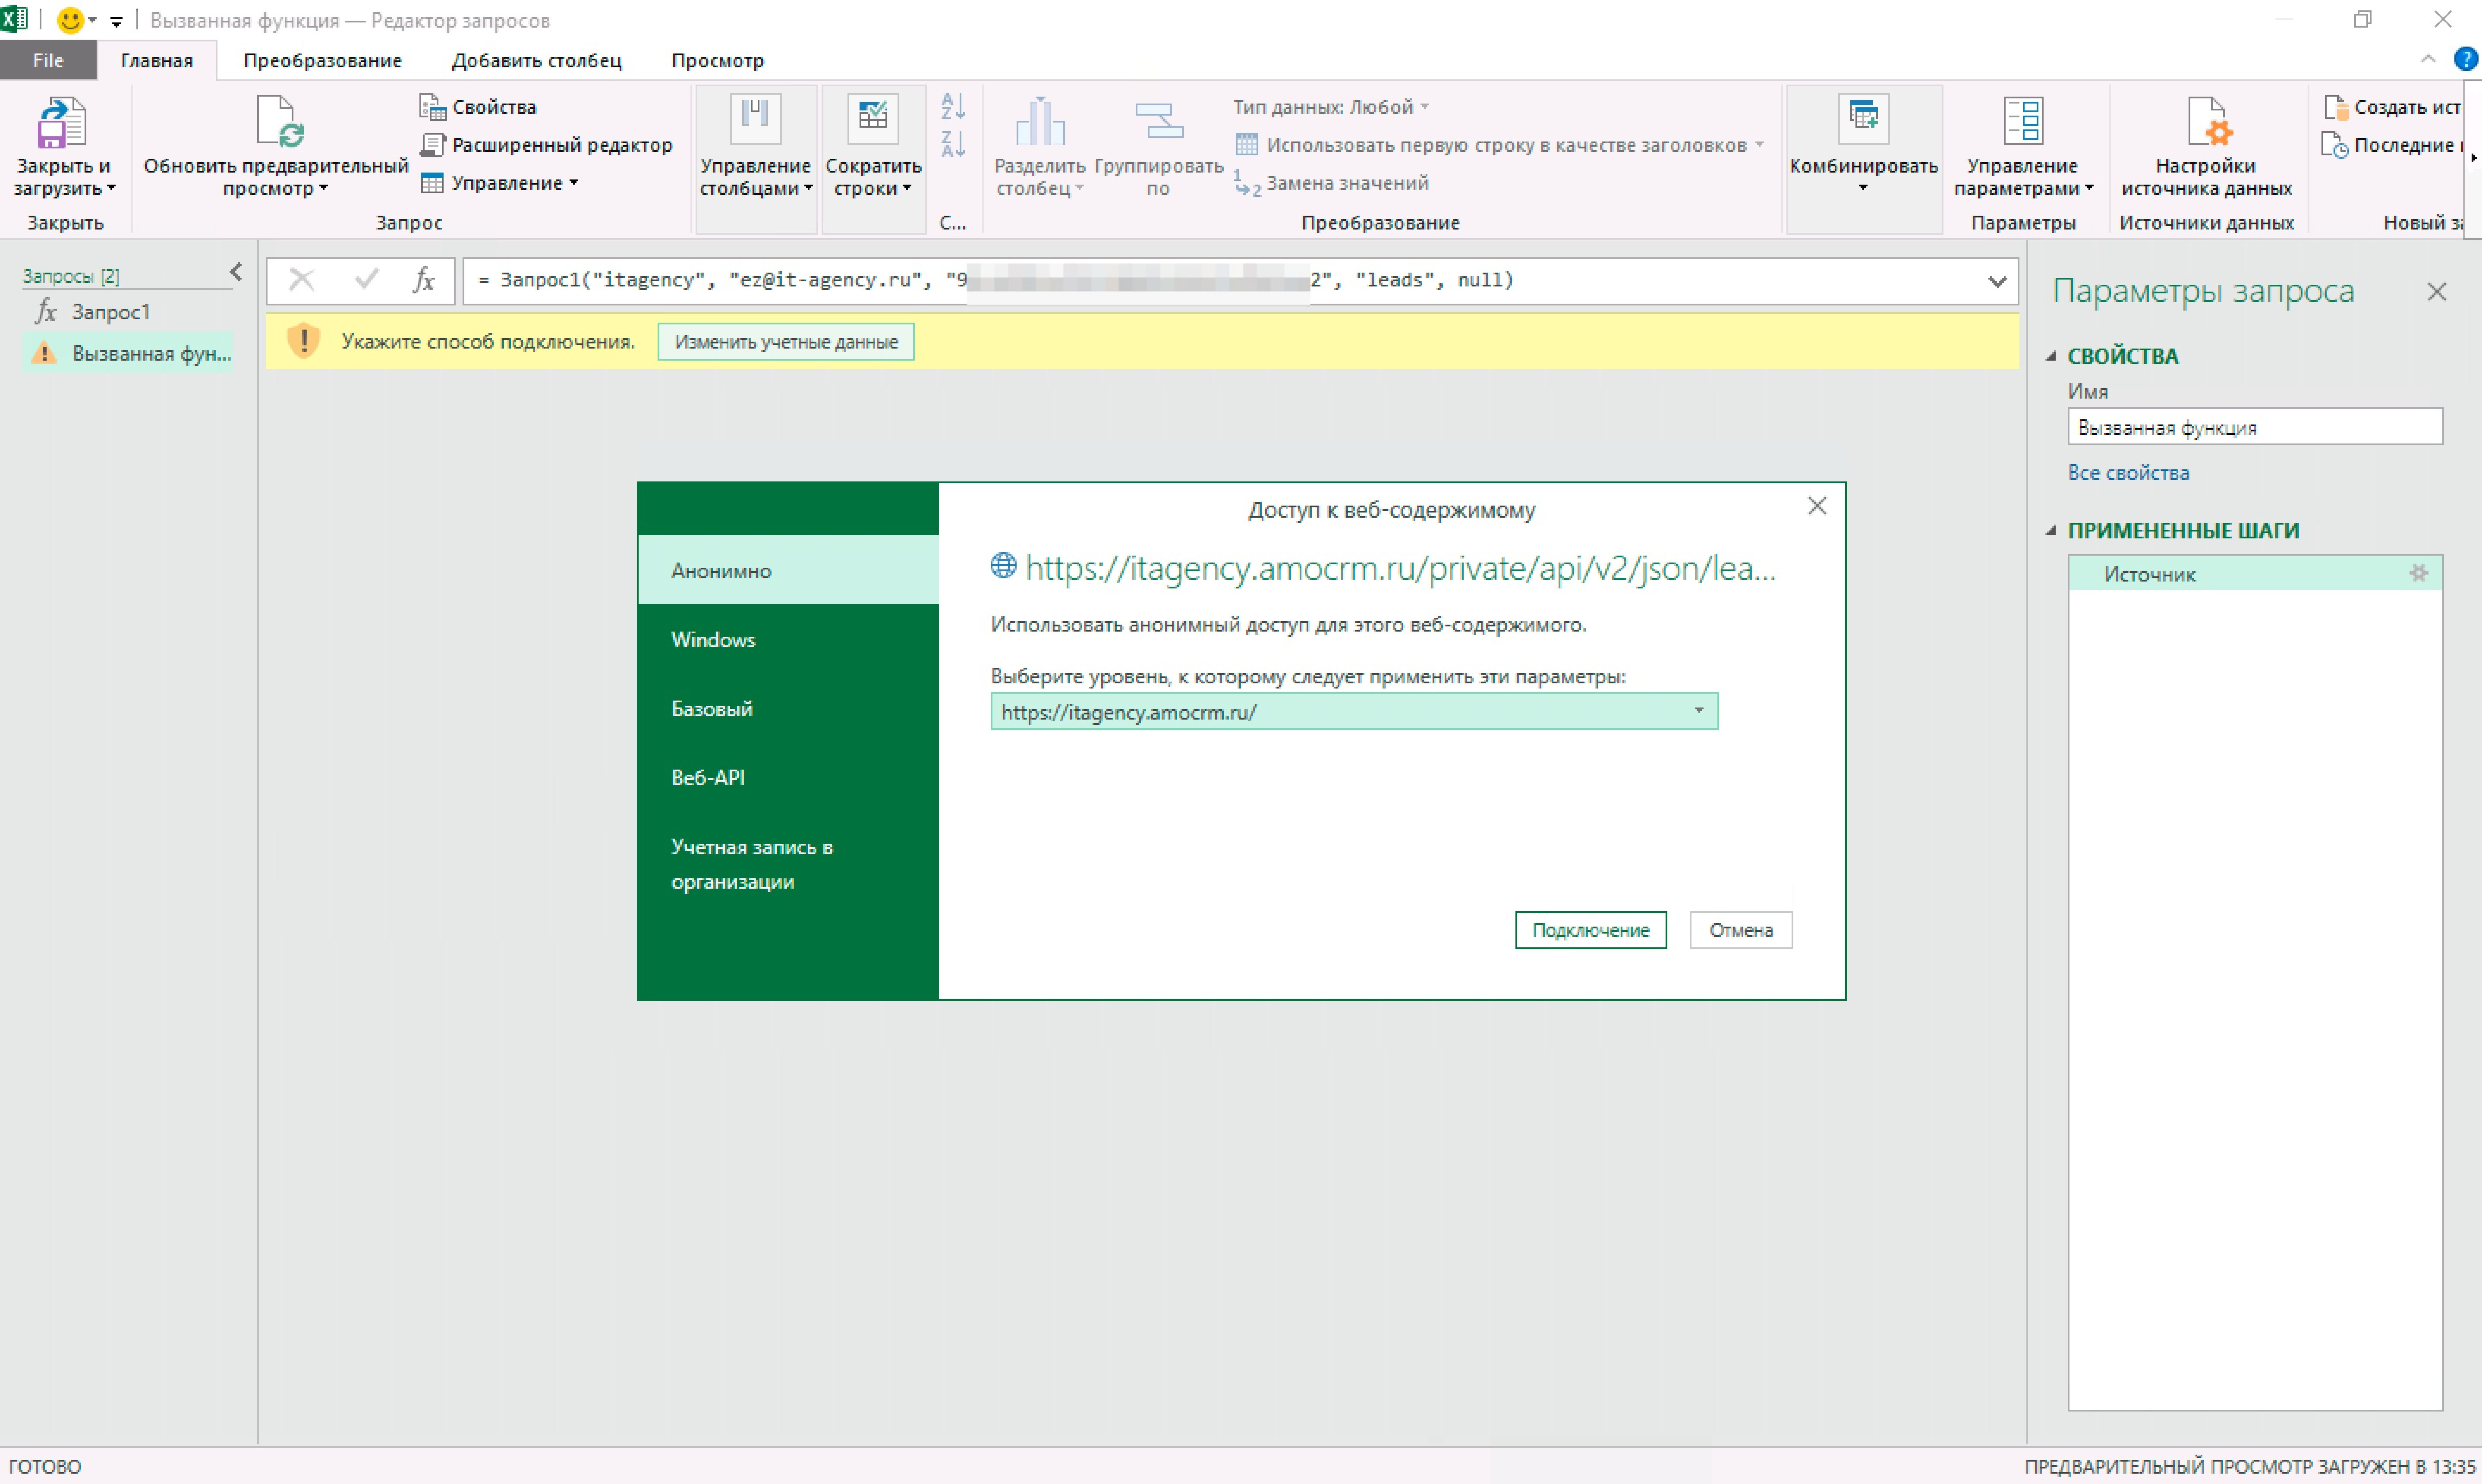Screen dimensions: 2482x1484
Task: Switch to Просмотр ribbon tab
Action: pyautogui.click(x=718, y=60)
